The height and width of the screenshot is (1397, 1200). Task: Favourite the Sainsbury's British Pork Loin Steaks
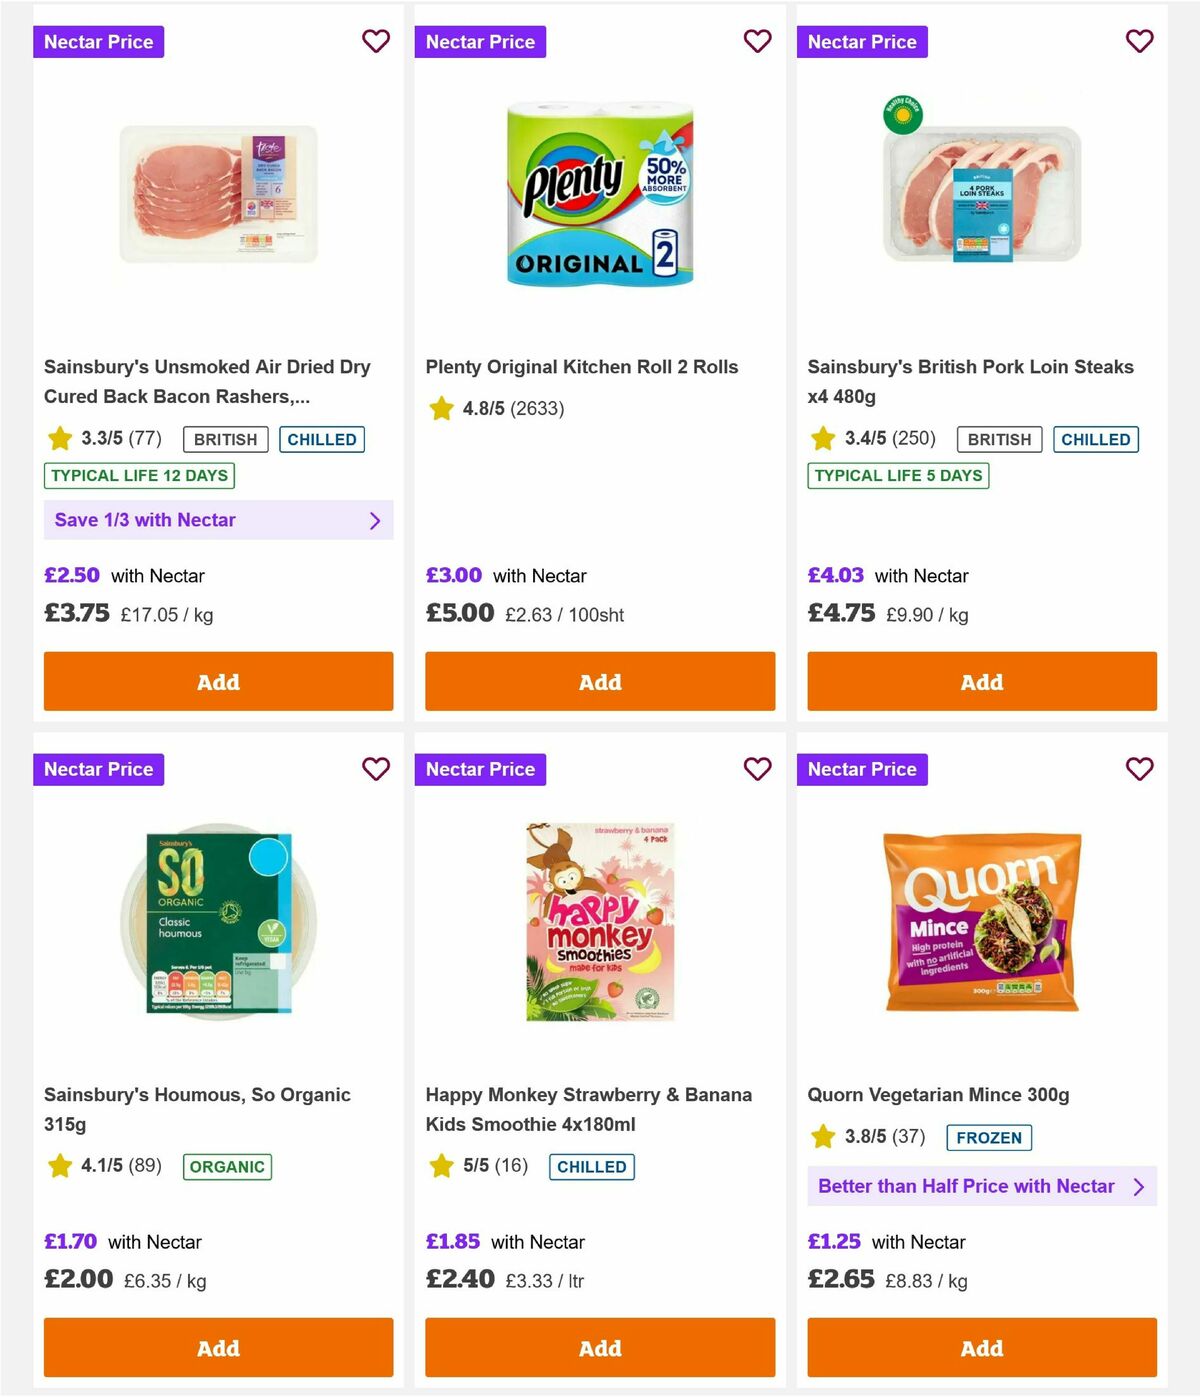1139,41
